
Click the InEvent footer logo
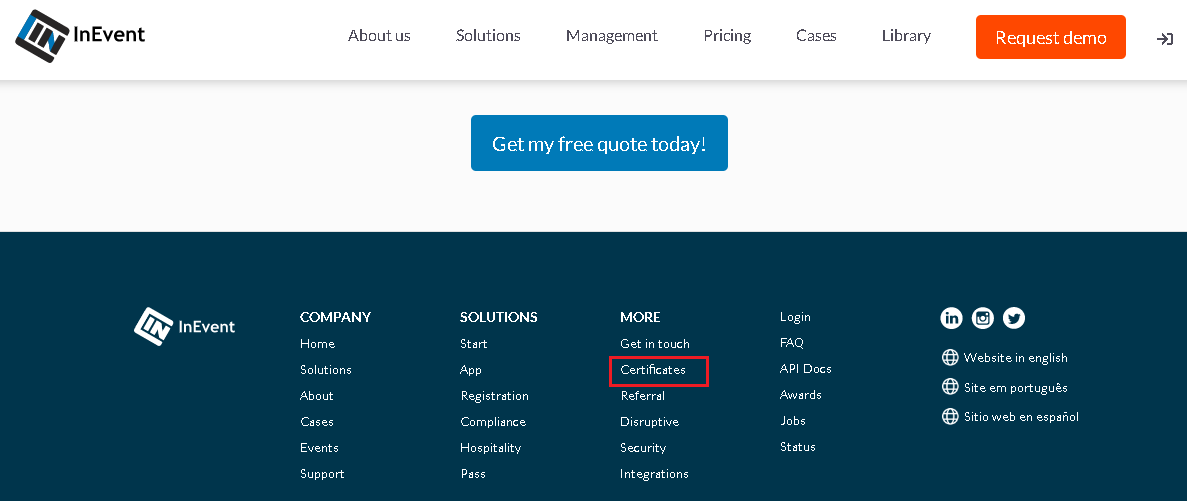[x=185, y=327]
